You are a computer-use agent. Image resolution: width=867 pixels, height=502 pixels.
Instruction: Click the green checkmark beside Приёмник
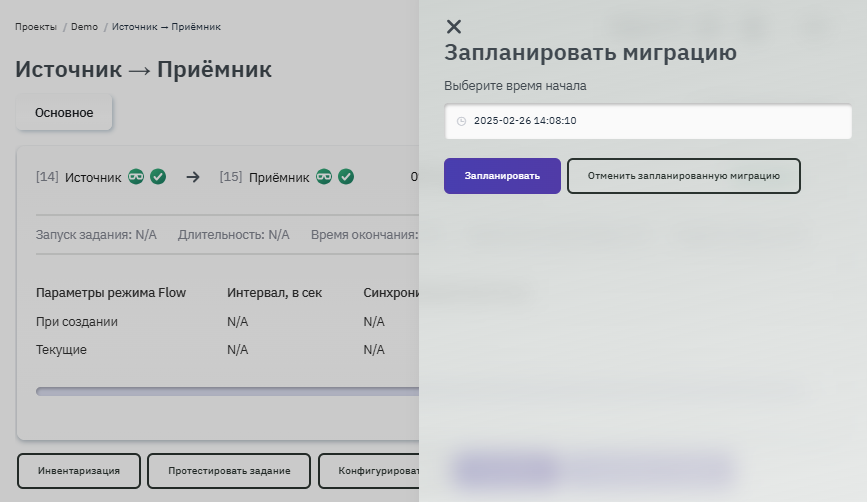346,177
